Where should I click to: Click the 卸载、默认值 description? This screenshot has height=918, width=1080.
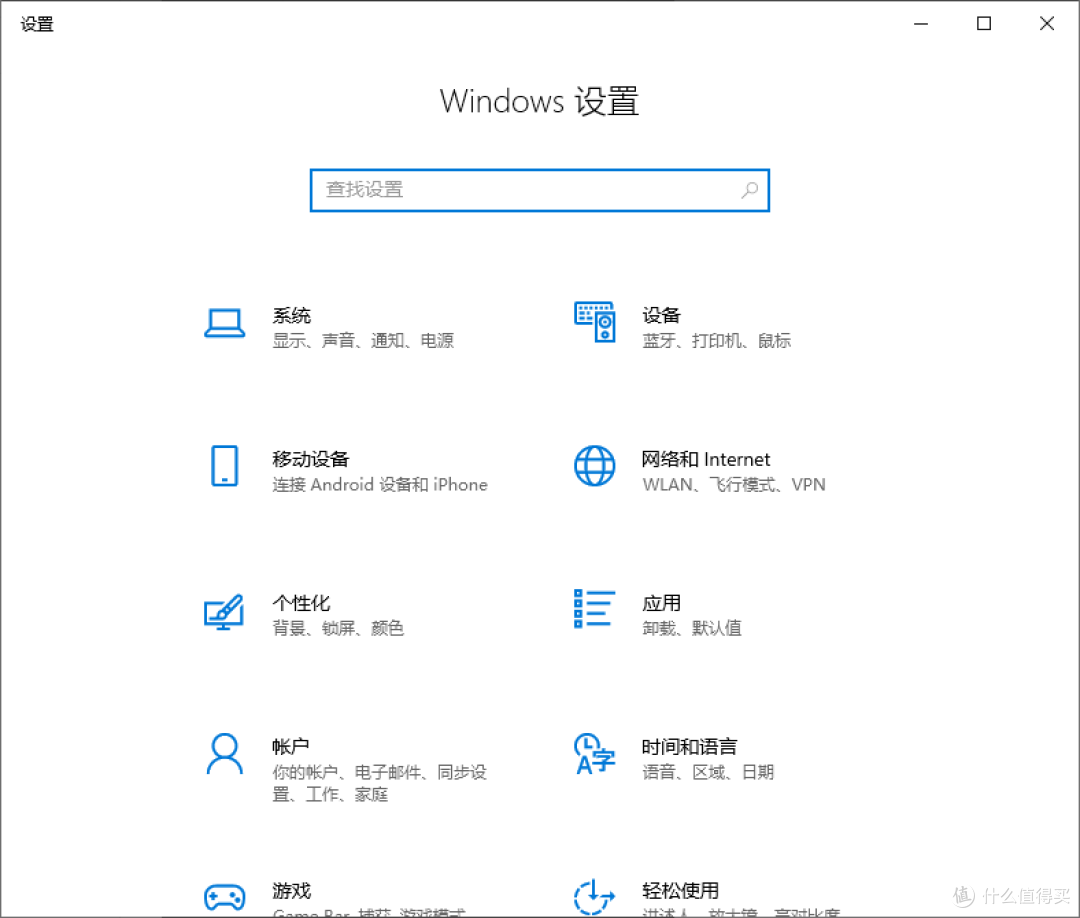pos(692,628)
